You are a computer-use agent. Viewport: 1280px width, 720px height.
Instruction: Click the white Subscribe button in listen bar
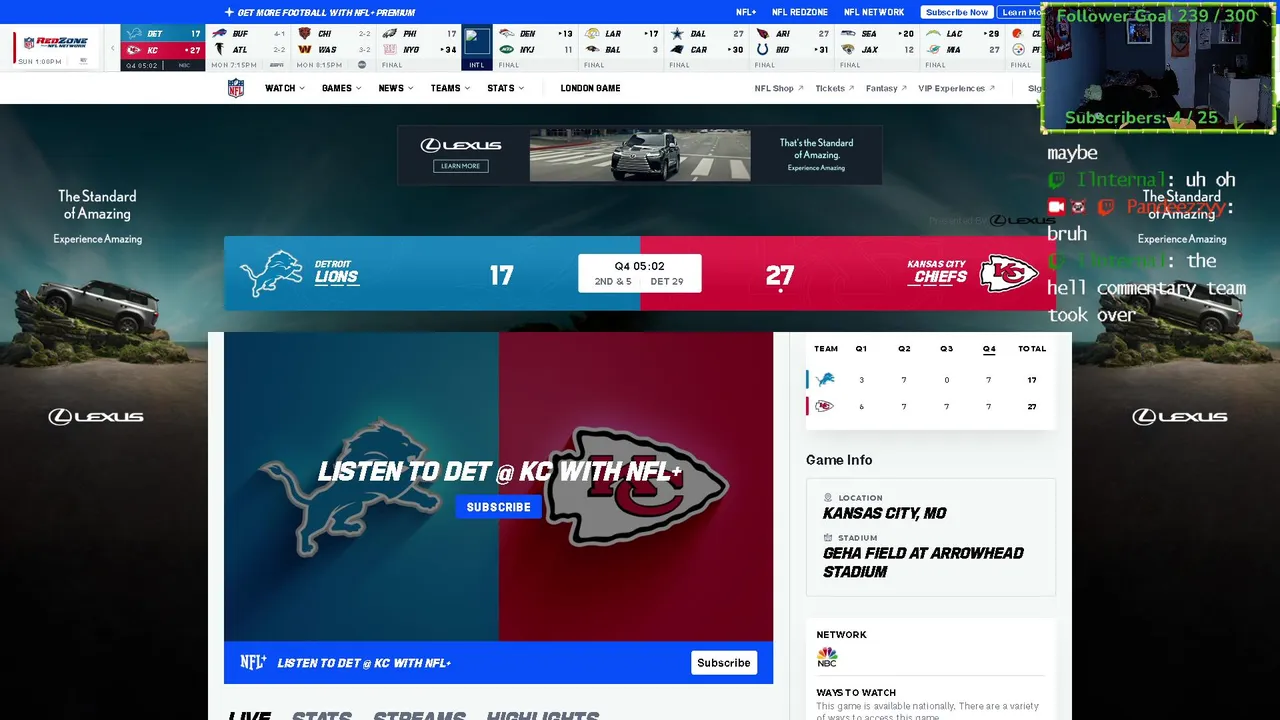[x=723, y=663]
